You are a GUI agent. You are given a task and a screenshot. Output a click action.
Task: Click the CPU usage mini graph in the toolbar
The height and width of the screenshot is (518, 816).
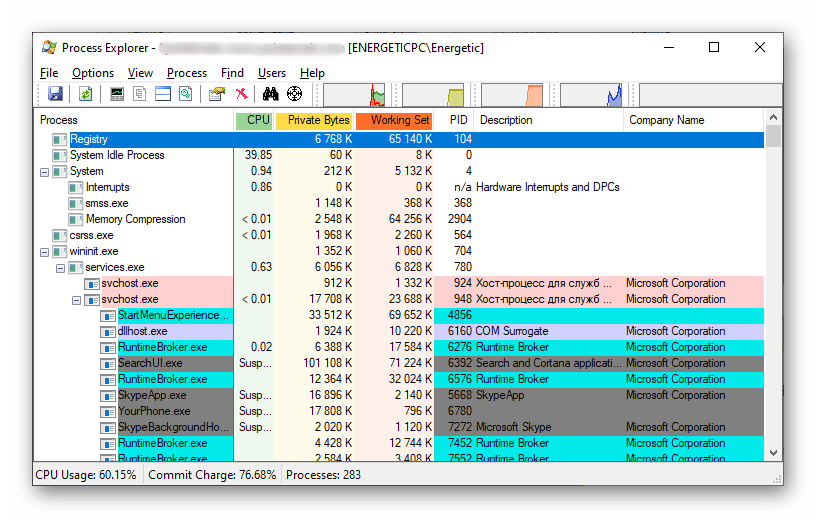click(354, 95)
